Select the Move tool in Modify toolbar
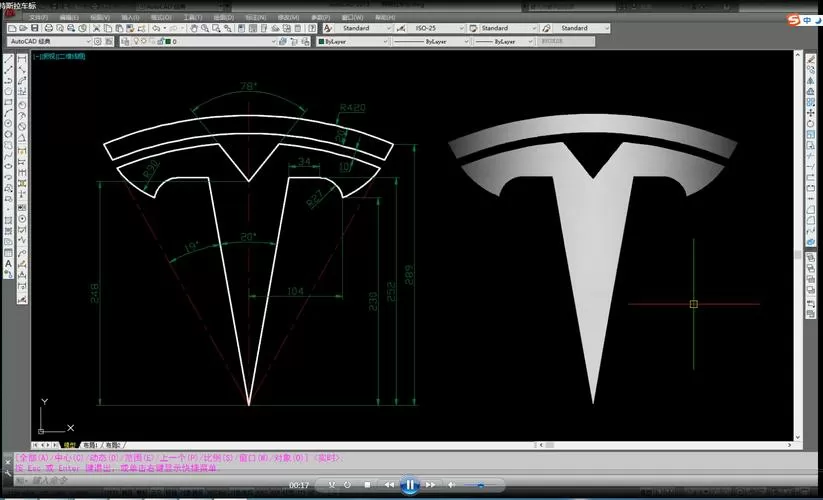 (811, 112)
